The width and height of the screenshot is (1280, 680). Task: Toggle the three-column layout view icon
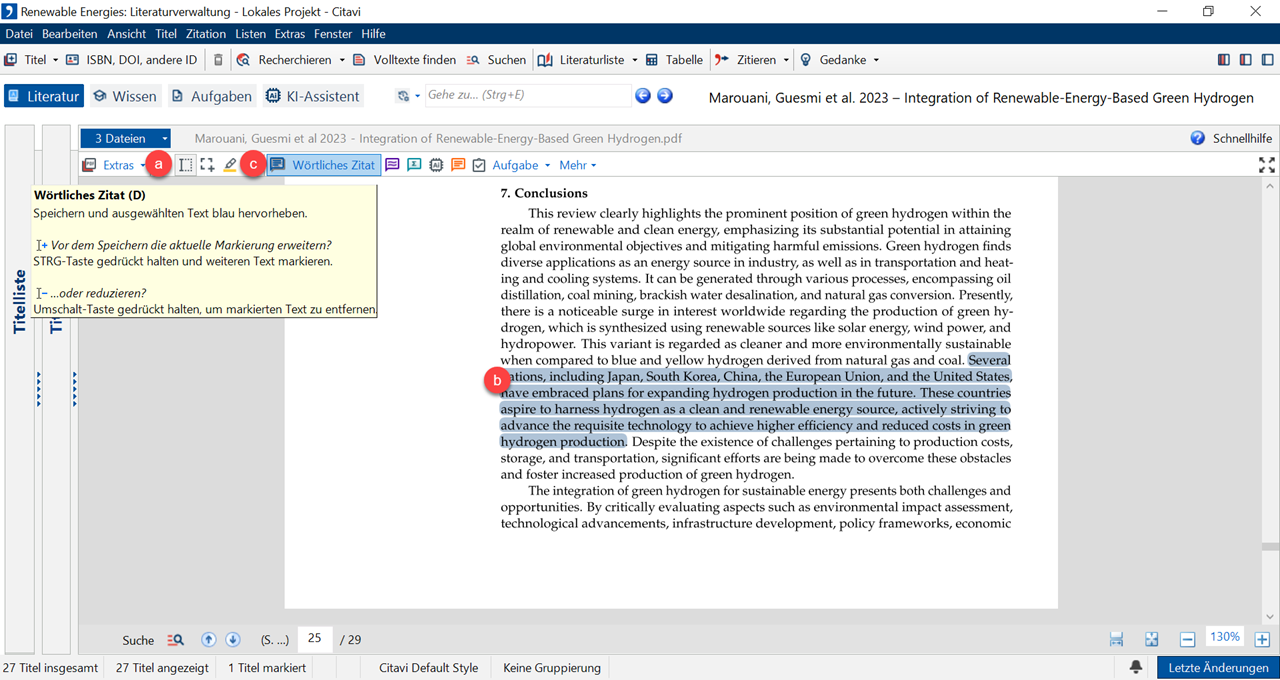coord(1223,60)
